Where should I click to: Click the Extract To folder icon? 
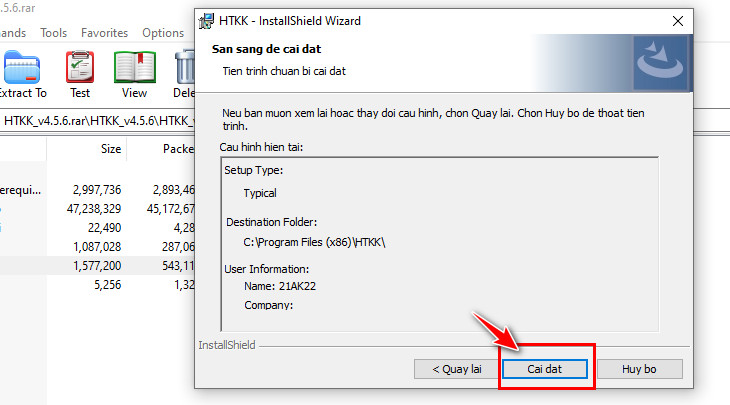[x=22, y=68]
